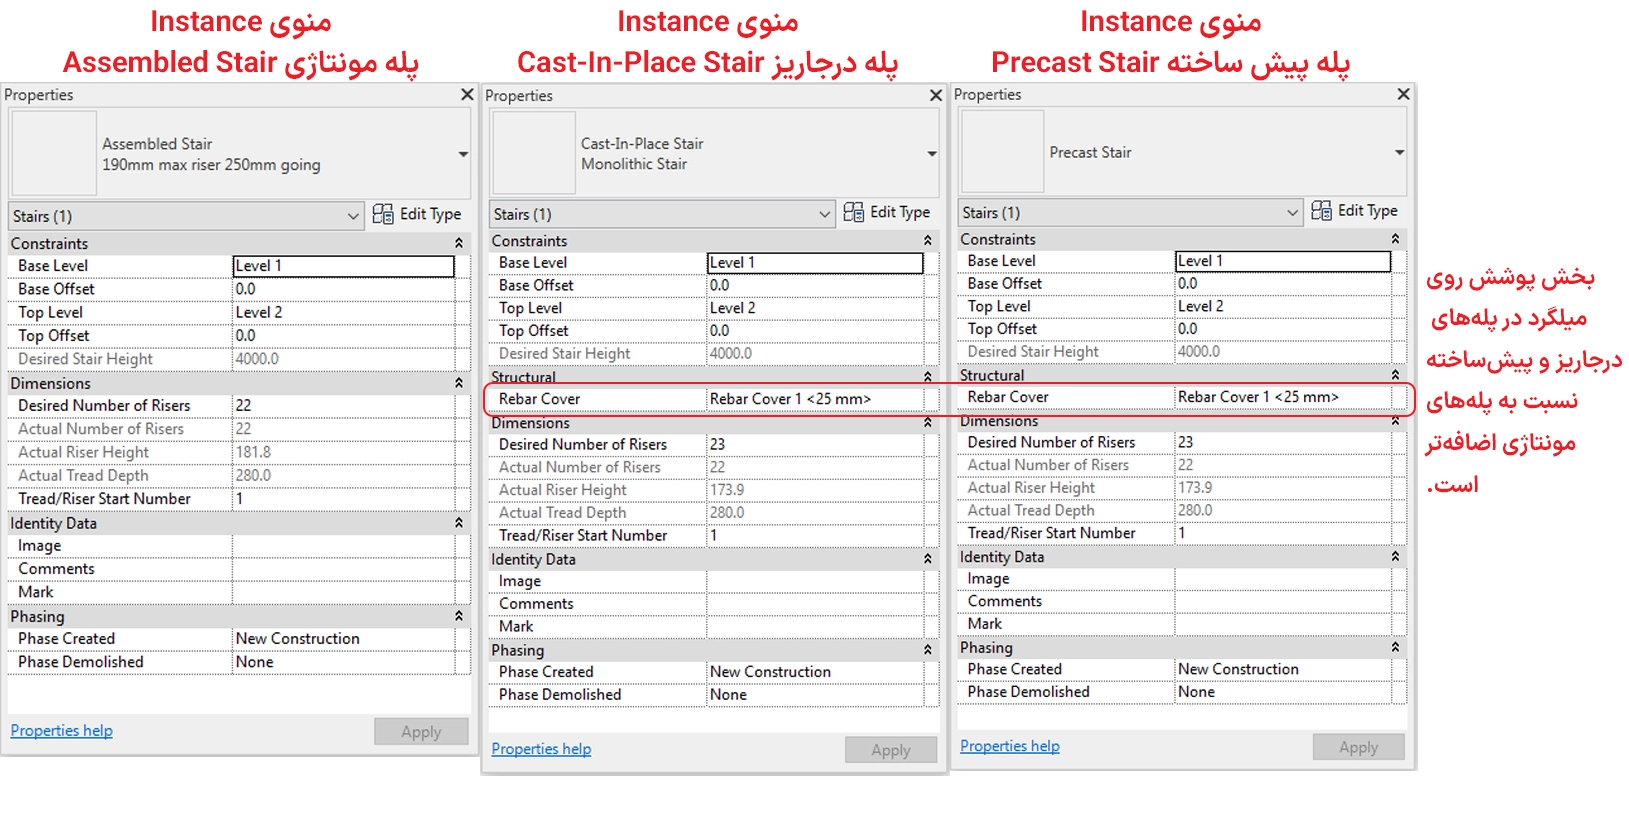The image size is (1629, 828).
Task: Collapse Phasing section in Assembled Stair panel
Action: pos(459,617)
